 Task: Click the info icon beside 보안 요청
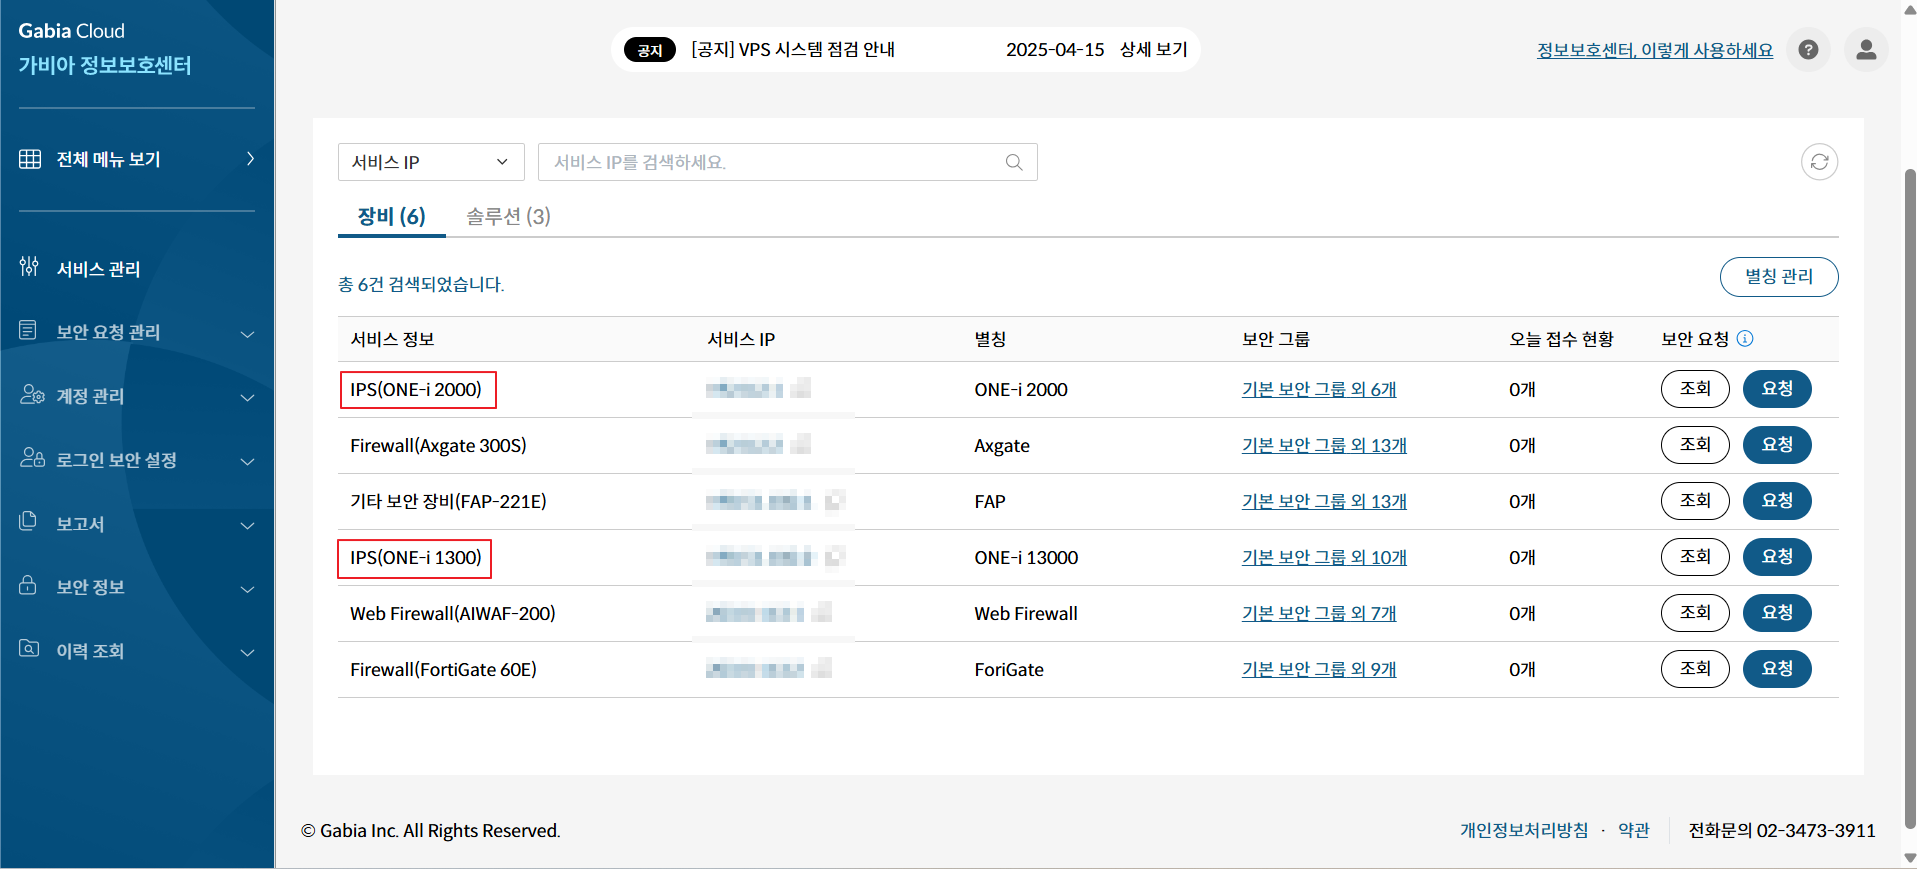pyautogui.click(x=1745, y=339)
